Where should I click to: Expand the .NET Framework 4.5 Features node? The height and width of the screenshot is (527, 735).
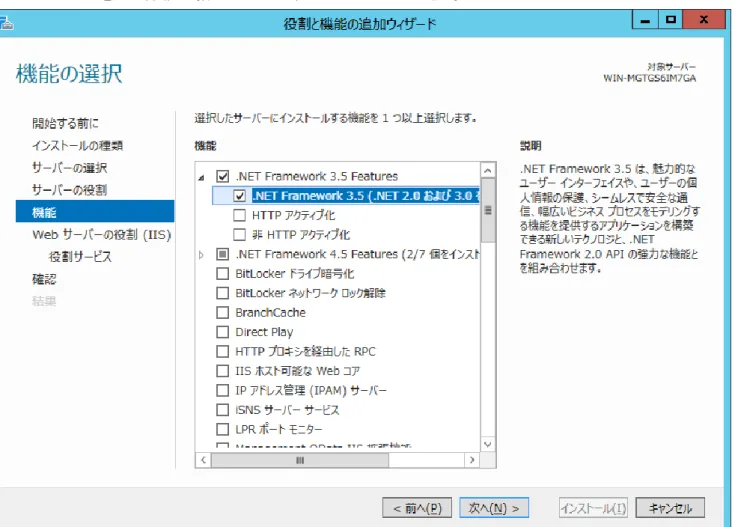coord(202,255)
